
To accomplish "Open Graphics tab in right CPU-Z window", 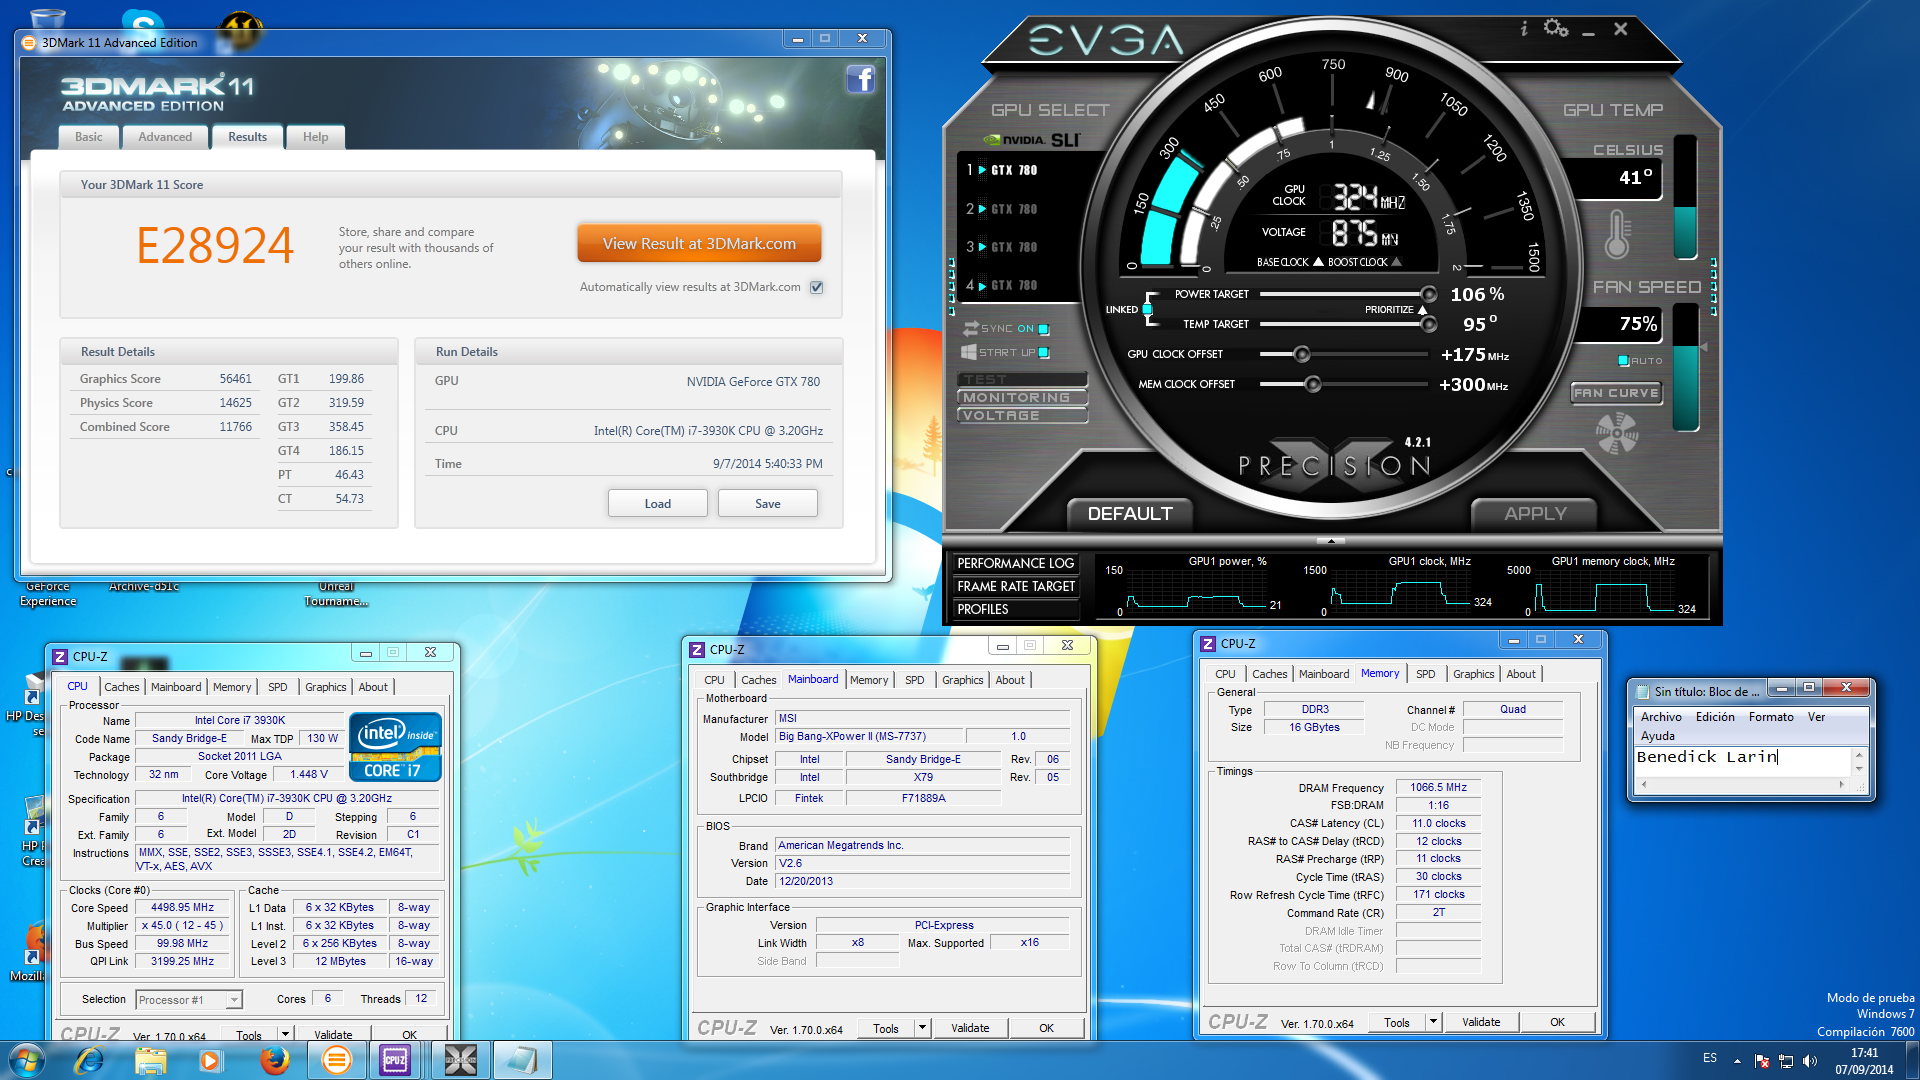I will click(x=1473, y=674).
